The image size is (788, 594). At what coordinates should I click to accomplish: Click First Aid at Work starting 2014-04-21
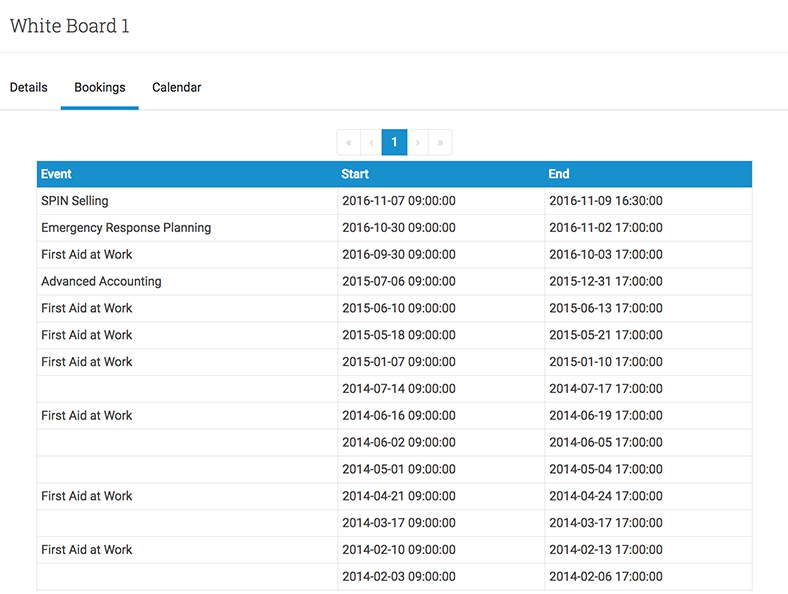(x=86, y=496)
